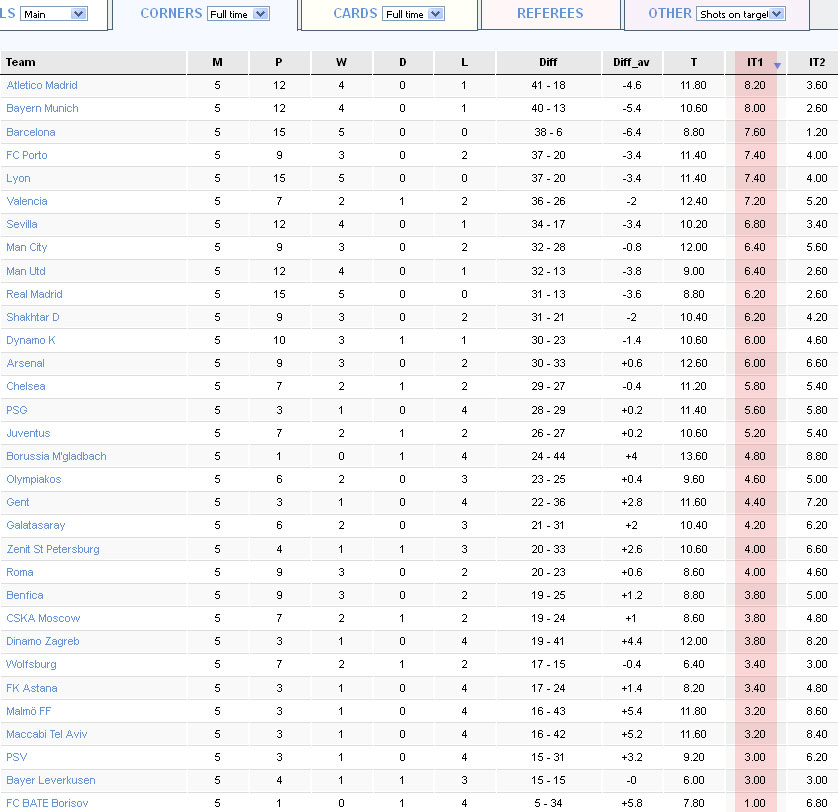Click Barcelona's Diff value 38 - 6
Viewport: 838px width, 812px height.
[548, 132]
